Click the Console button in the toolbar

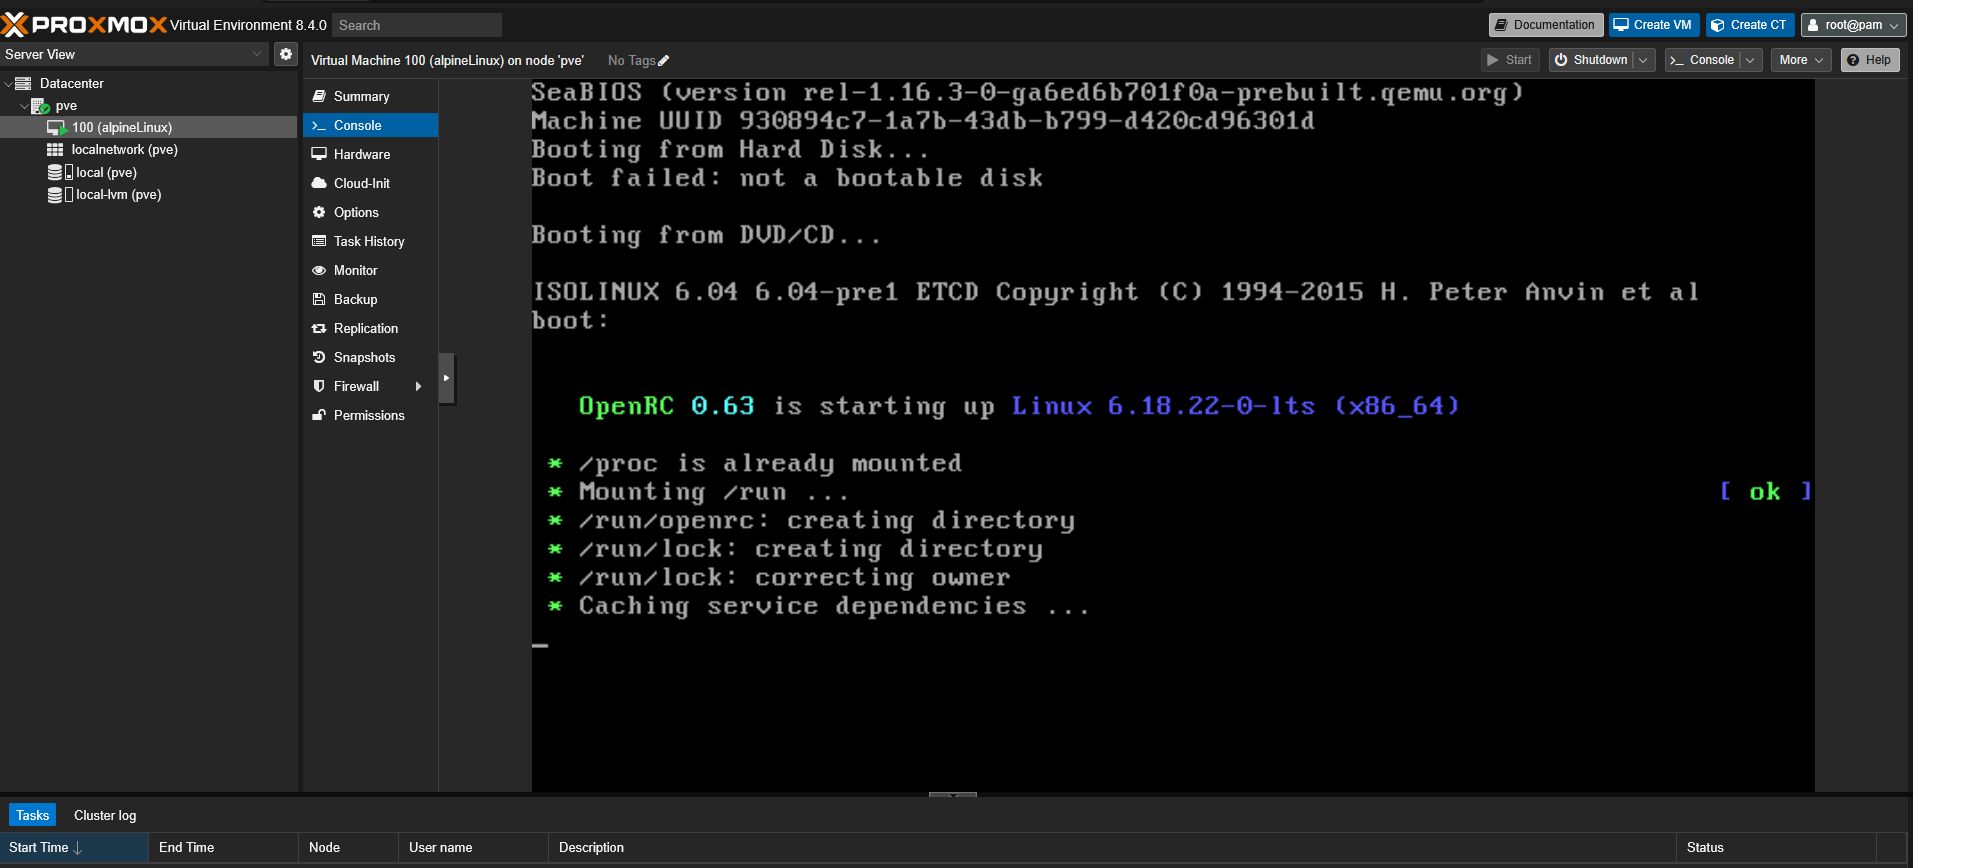pos(1702,60)
